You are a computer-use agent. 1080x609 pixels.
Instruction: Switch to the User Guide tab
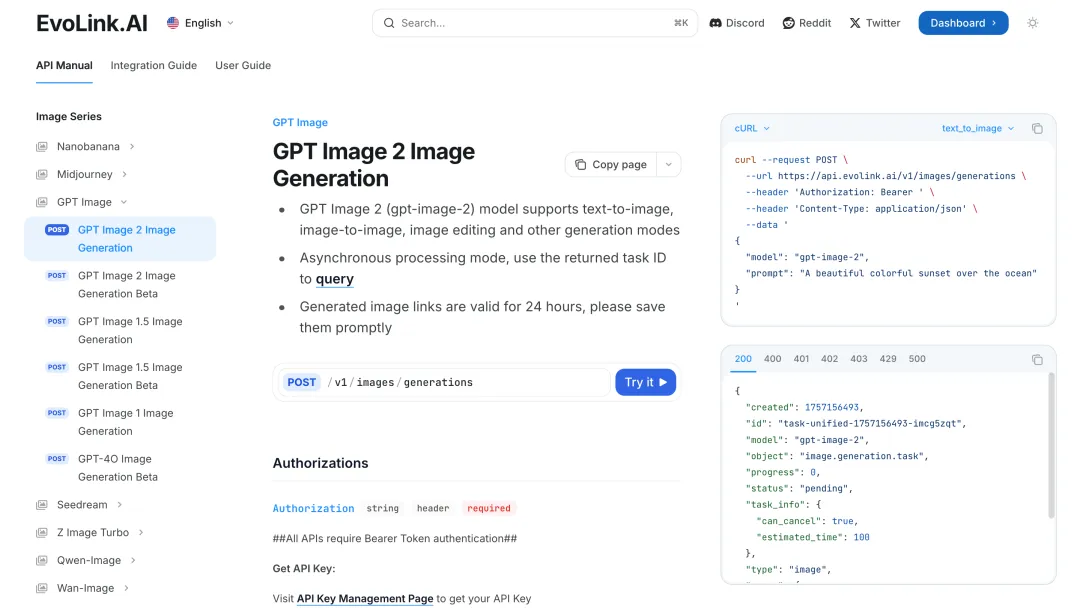point(243,65)
